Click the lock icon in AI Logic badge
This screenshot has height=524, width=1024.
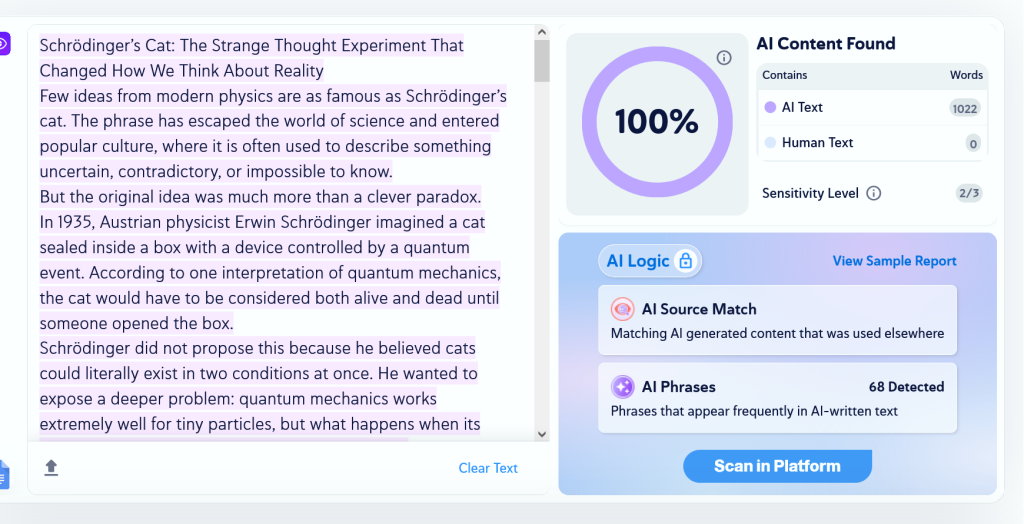coord(685,261)
